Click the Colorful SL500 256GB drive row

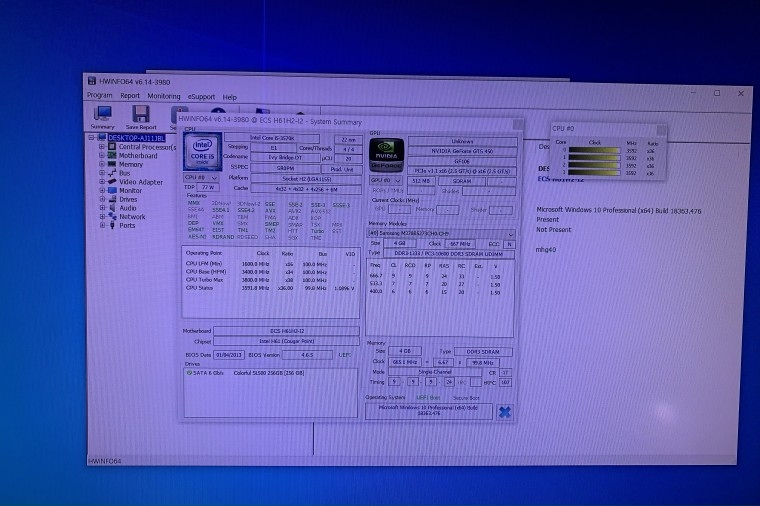coord(269,373)
